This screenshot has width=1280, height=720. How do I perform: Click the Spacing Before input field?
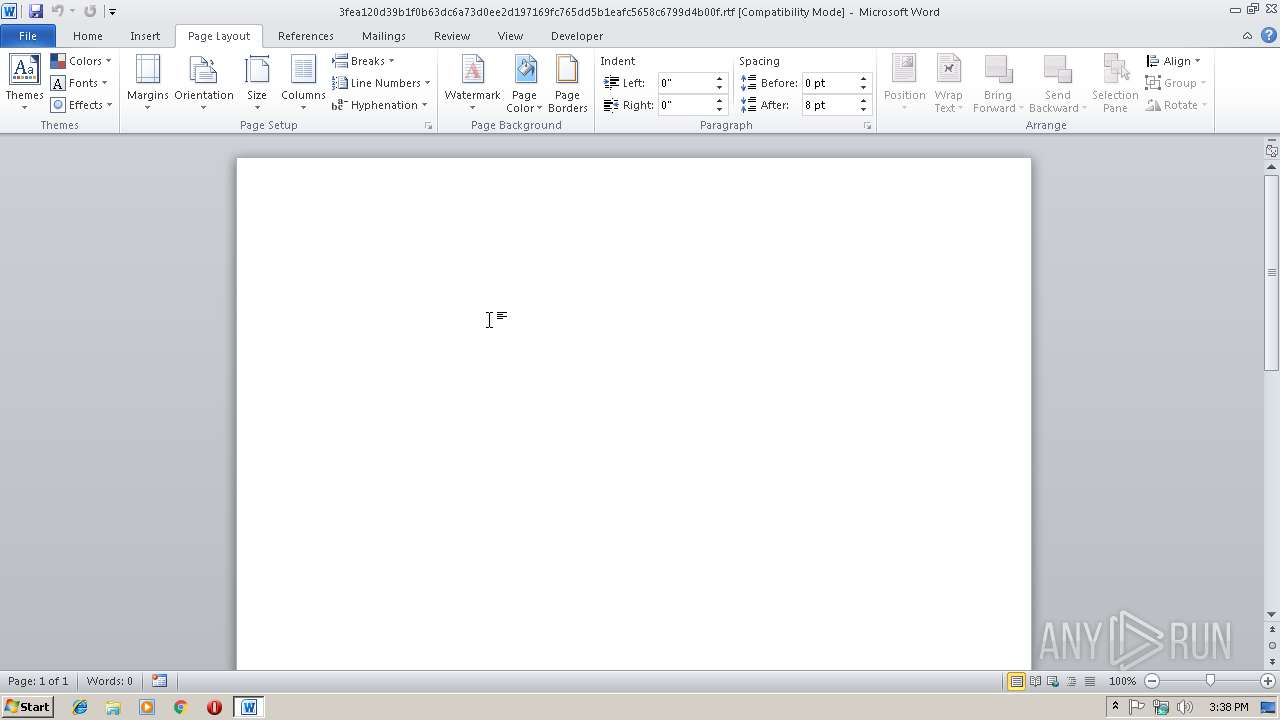829,83
